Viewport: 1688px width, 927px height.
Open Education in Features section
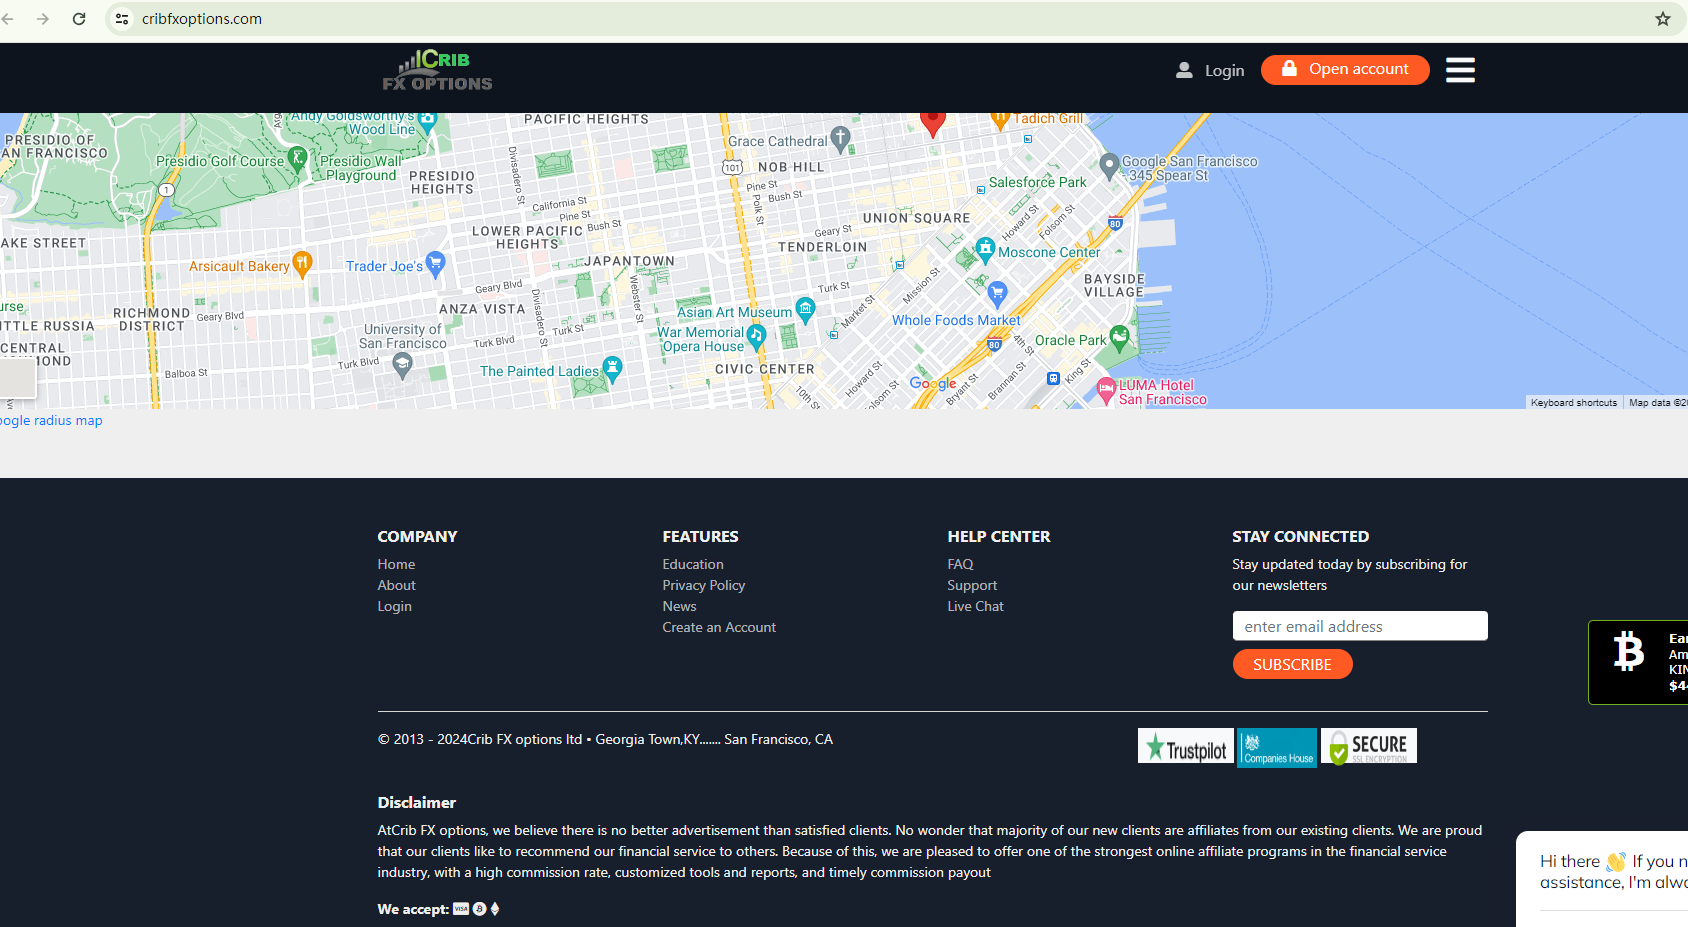pyautogui.click(x=692, y=564)
